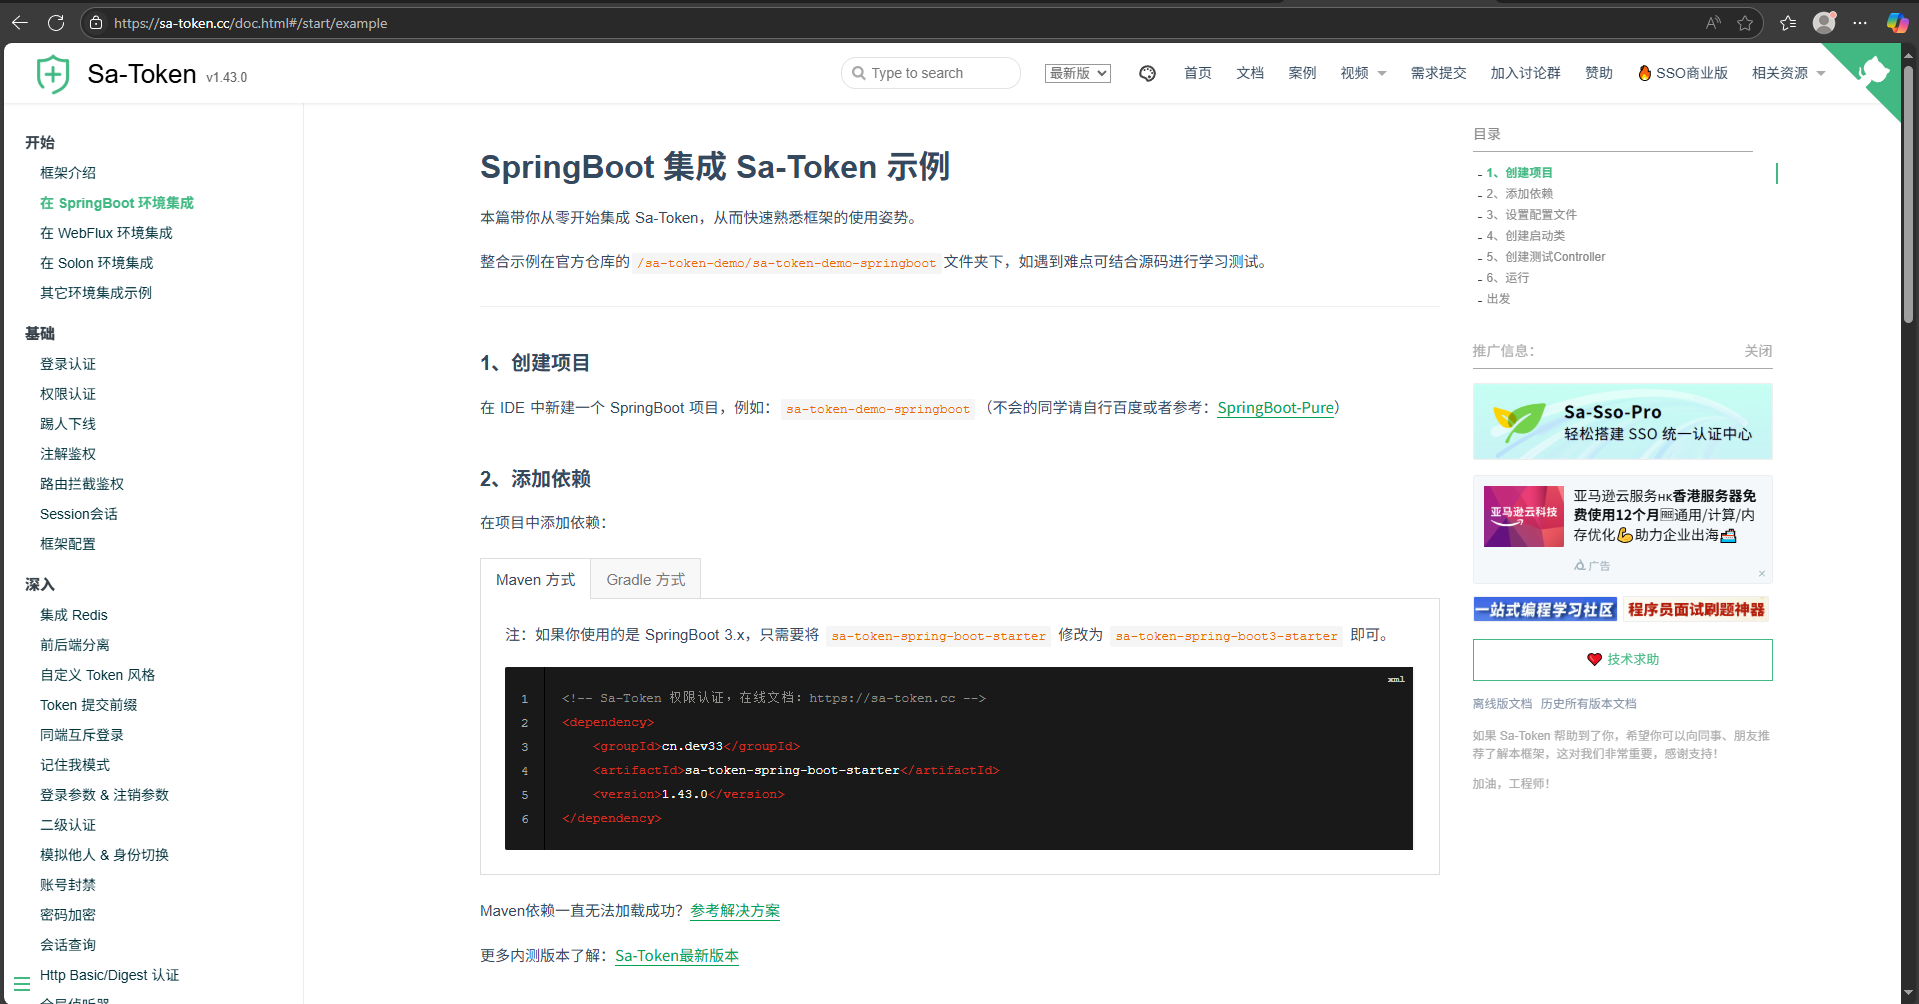1919x1004 pixels.
Task: Bookmark the page with the star icon
Action: [x=1745, y=22]
